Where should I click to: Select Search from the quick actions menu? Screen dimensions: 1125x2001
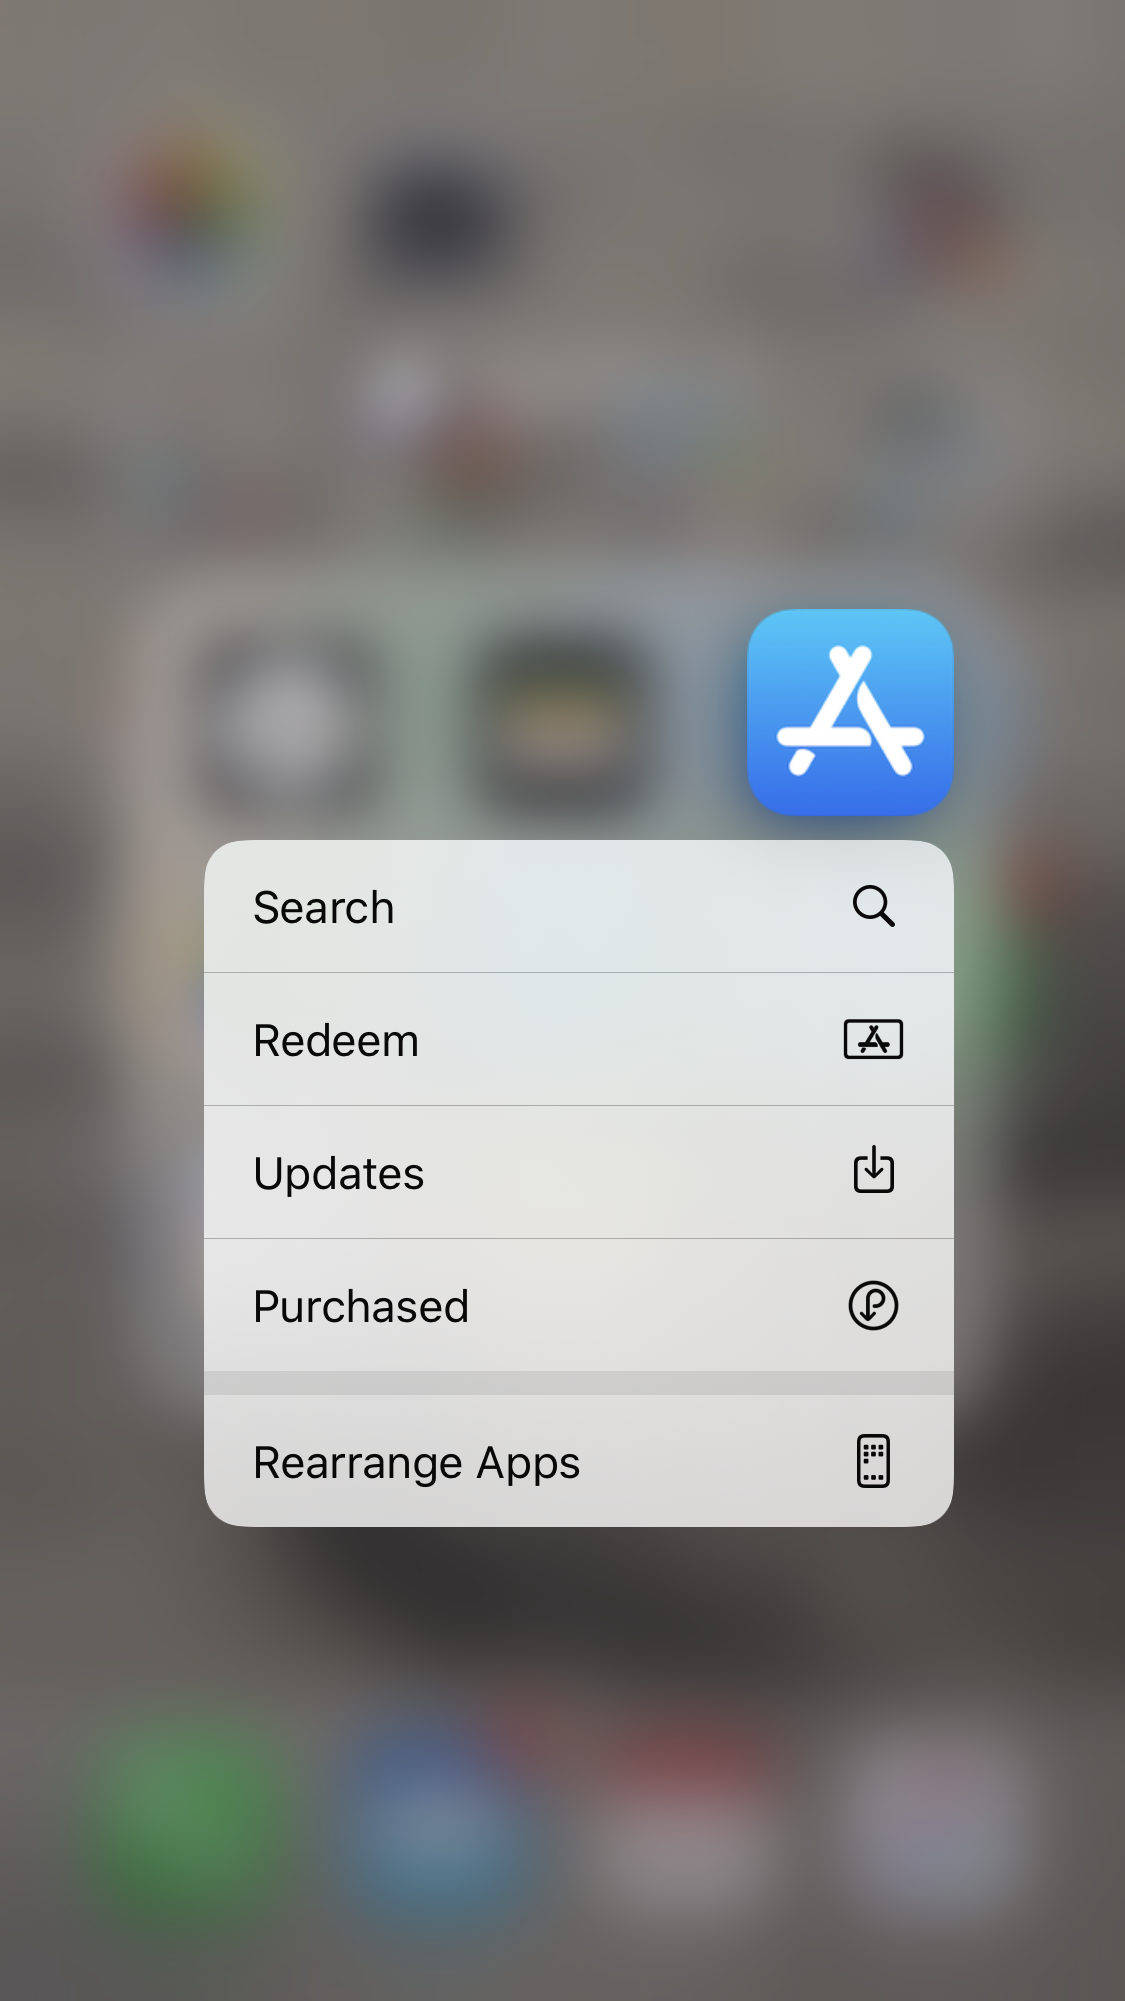pos(579,906)
